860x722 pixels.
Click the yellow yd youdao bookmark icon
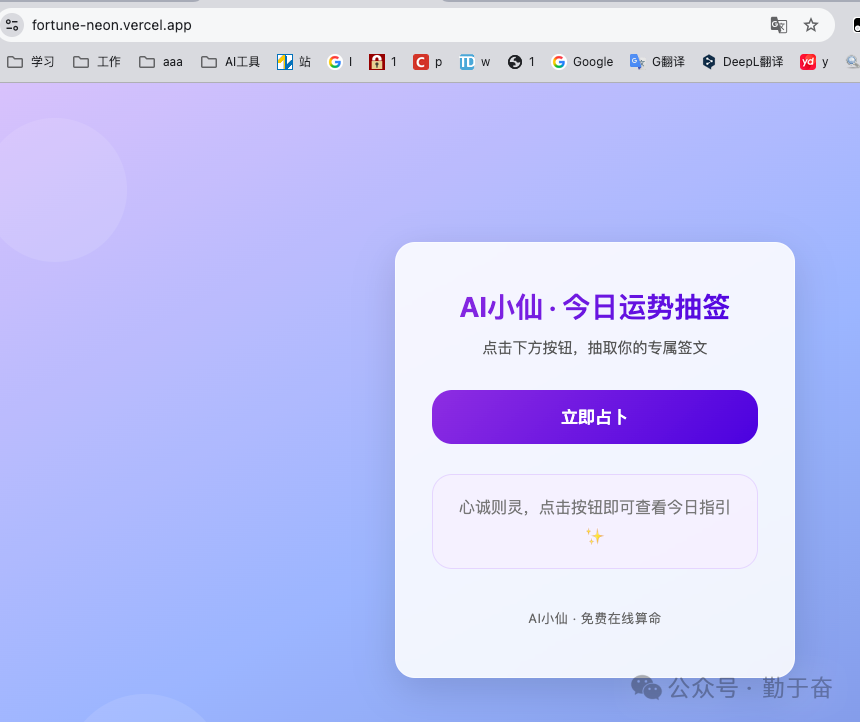tap(808, 62)
